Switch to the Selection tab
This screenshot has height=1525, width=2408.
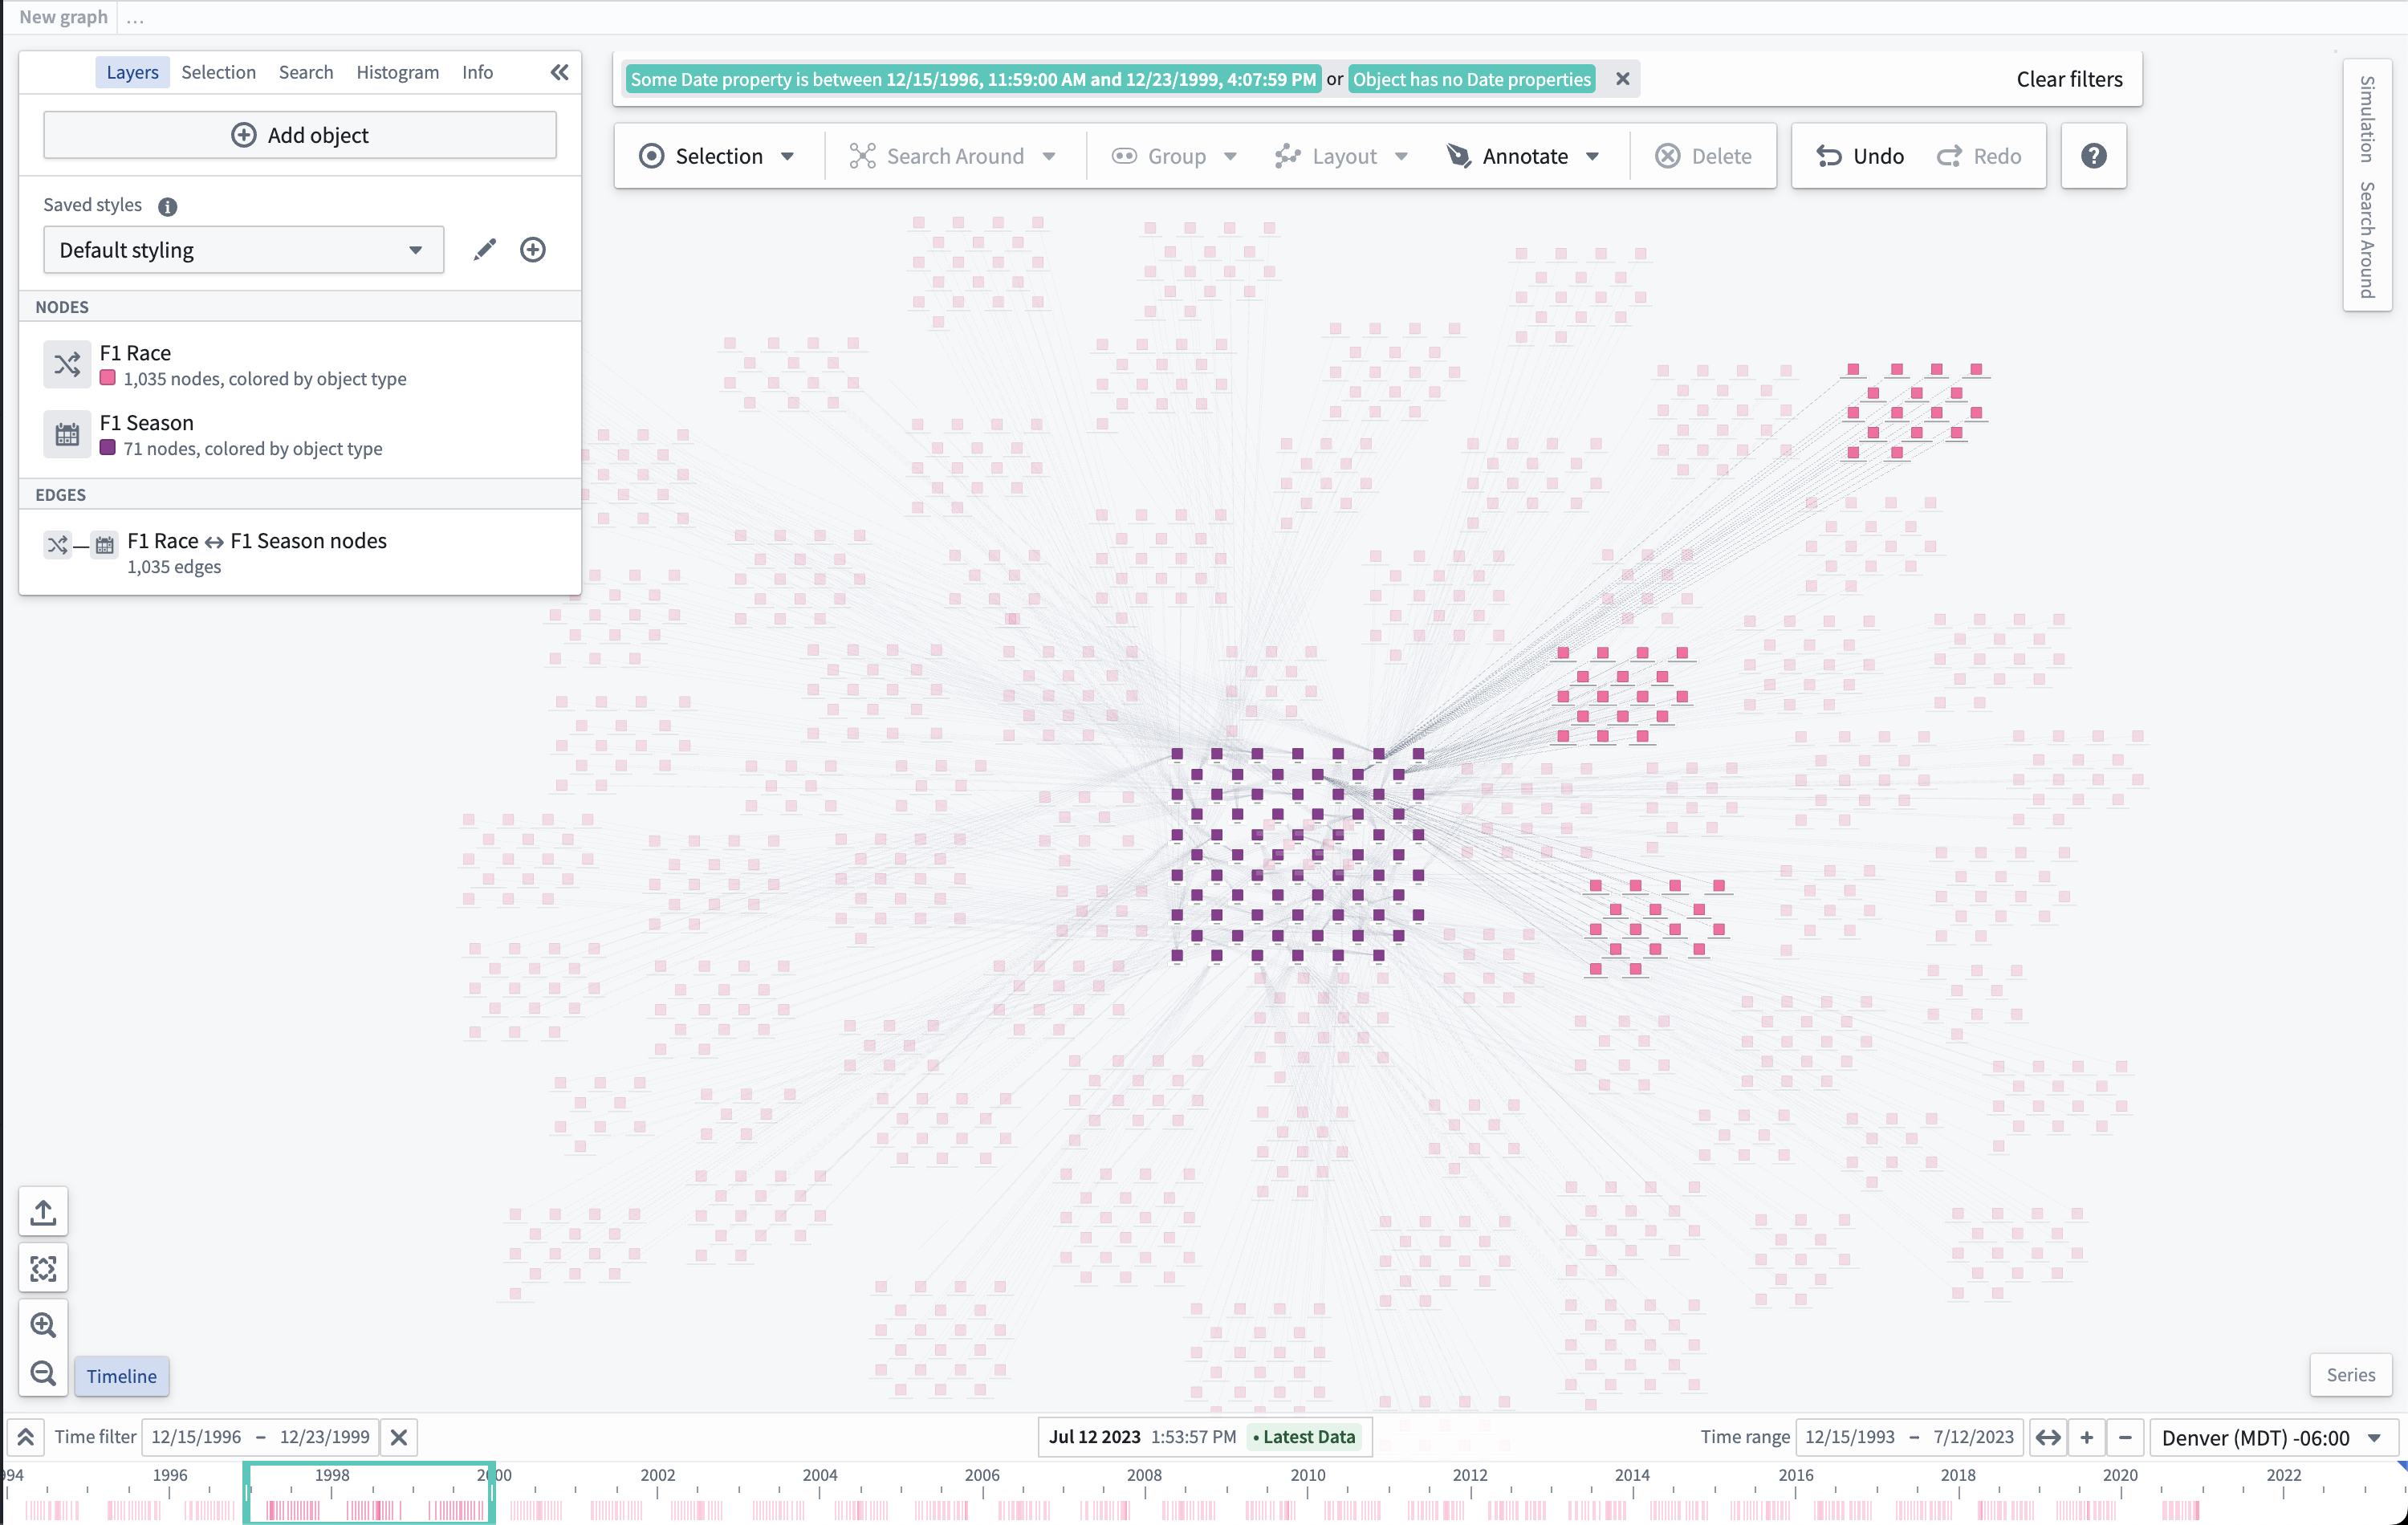[x=218, y=72]
